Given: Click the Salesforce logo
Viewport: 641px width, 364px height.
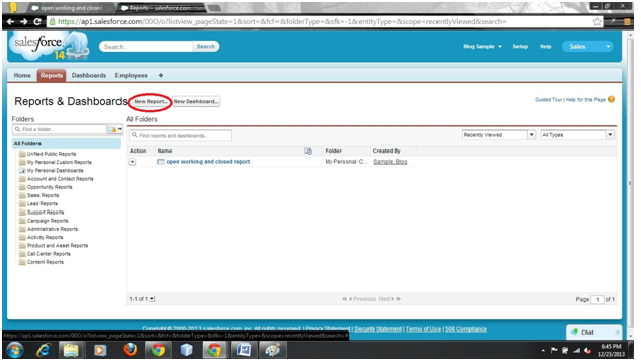Looking at the screenshot, I should click(50, 45).
